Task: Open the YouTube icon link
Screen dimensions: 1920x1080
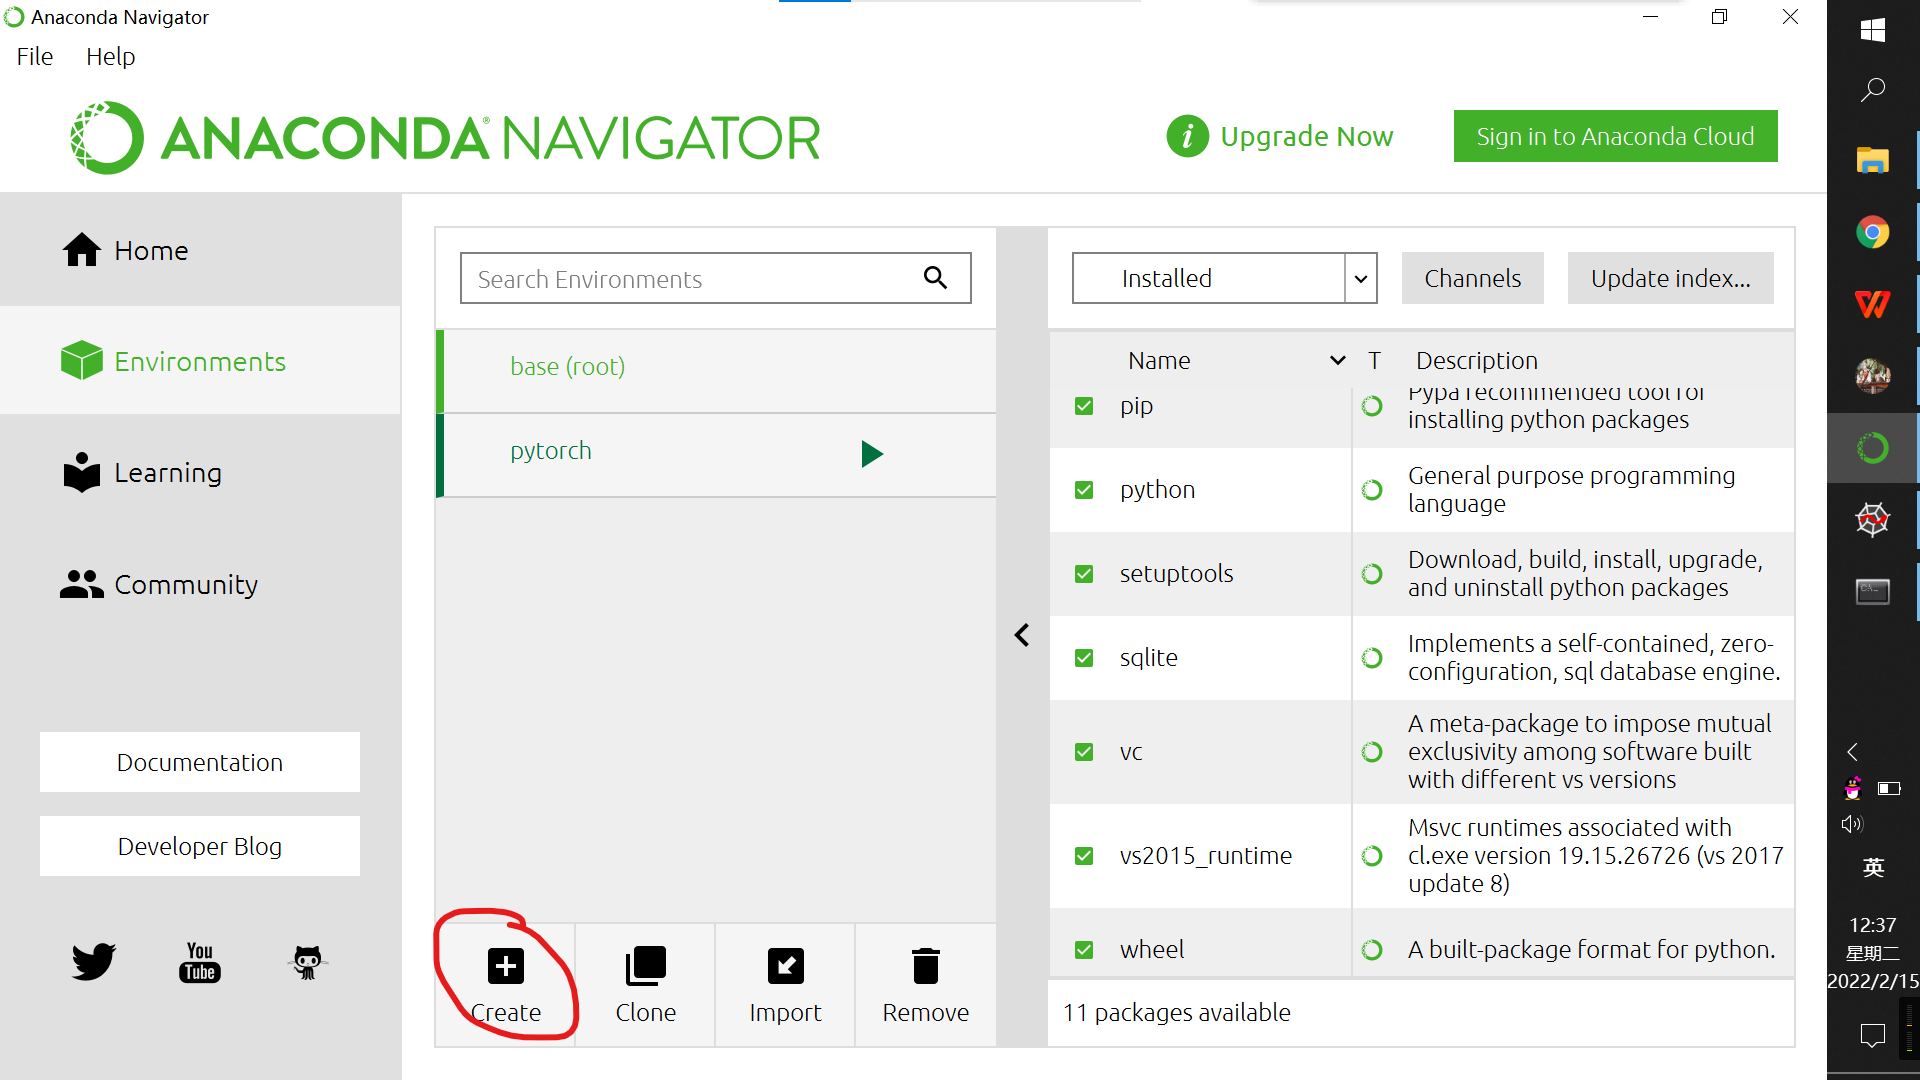Action: (200, 962)
